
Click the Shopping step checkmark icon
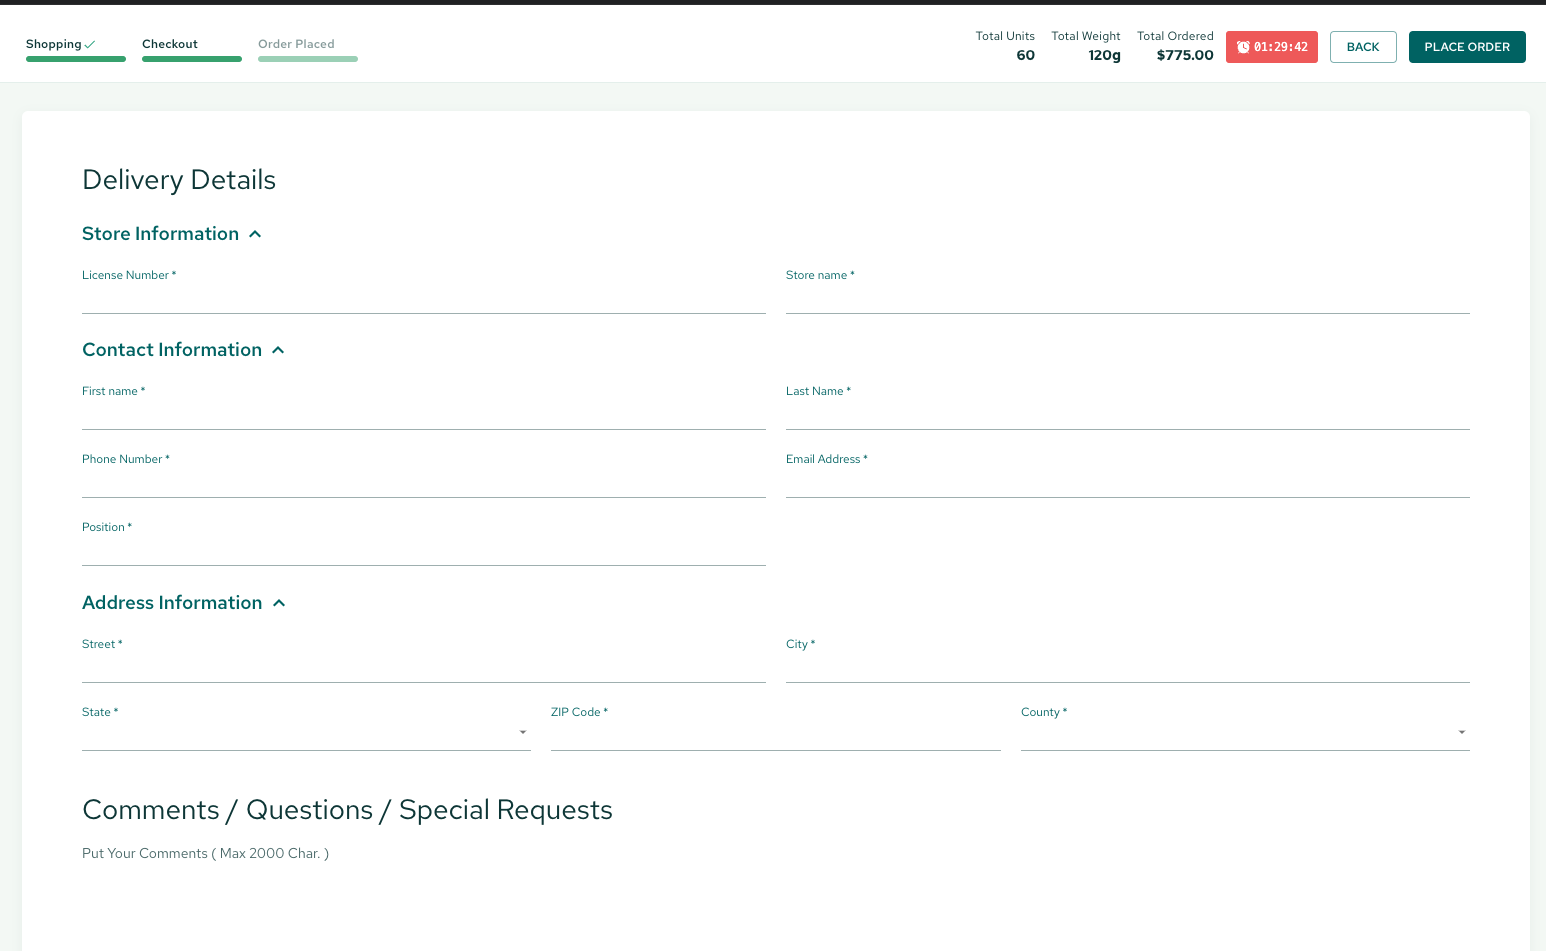90,44
